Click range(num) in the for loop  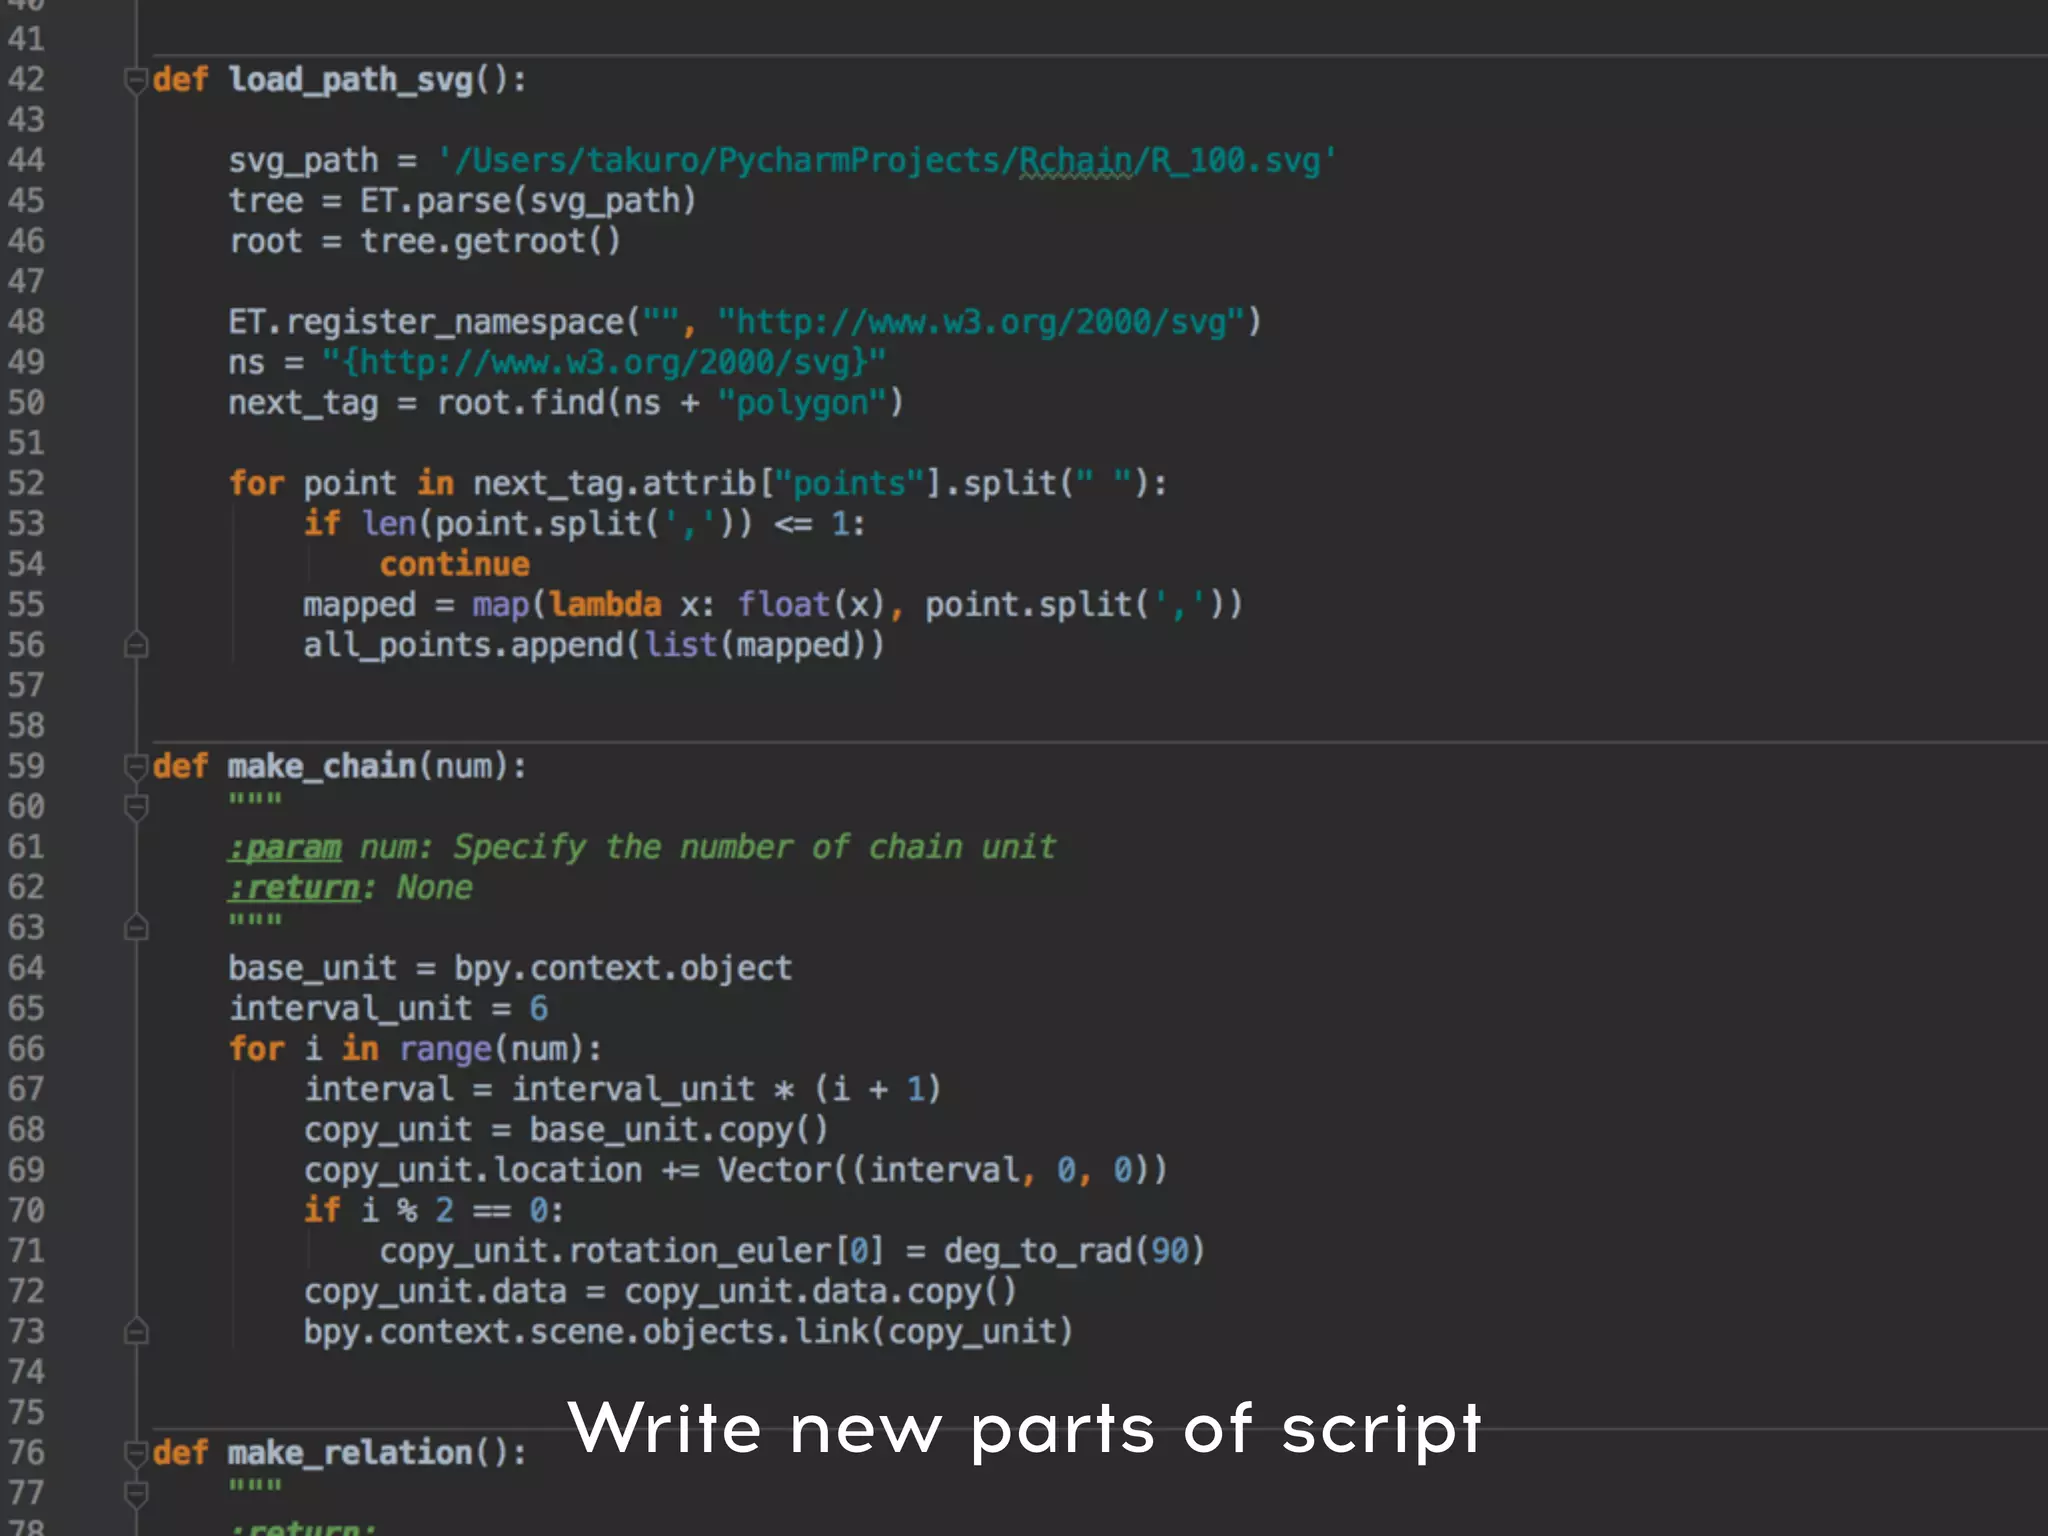pyautogui.click(x=492, y=1049)
